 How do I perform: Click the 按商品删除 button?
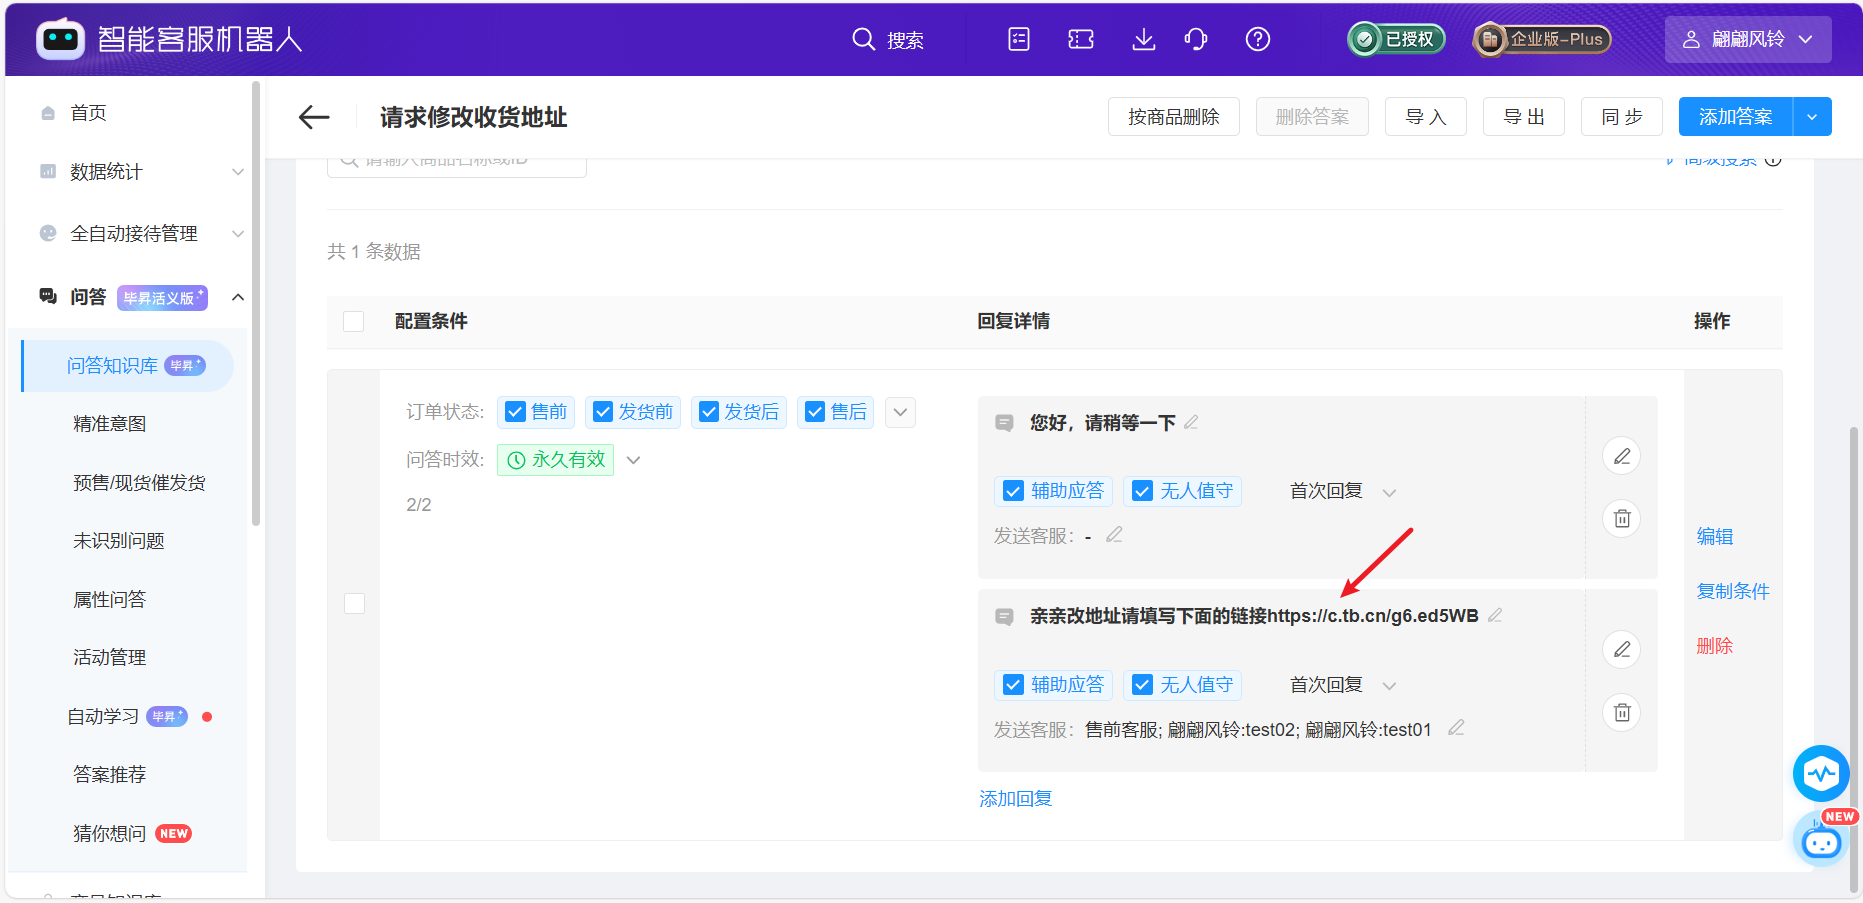1174,117
